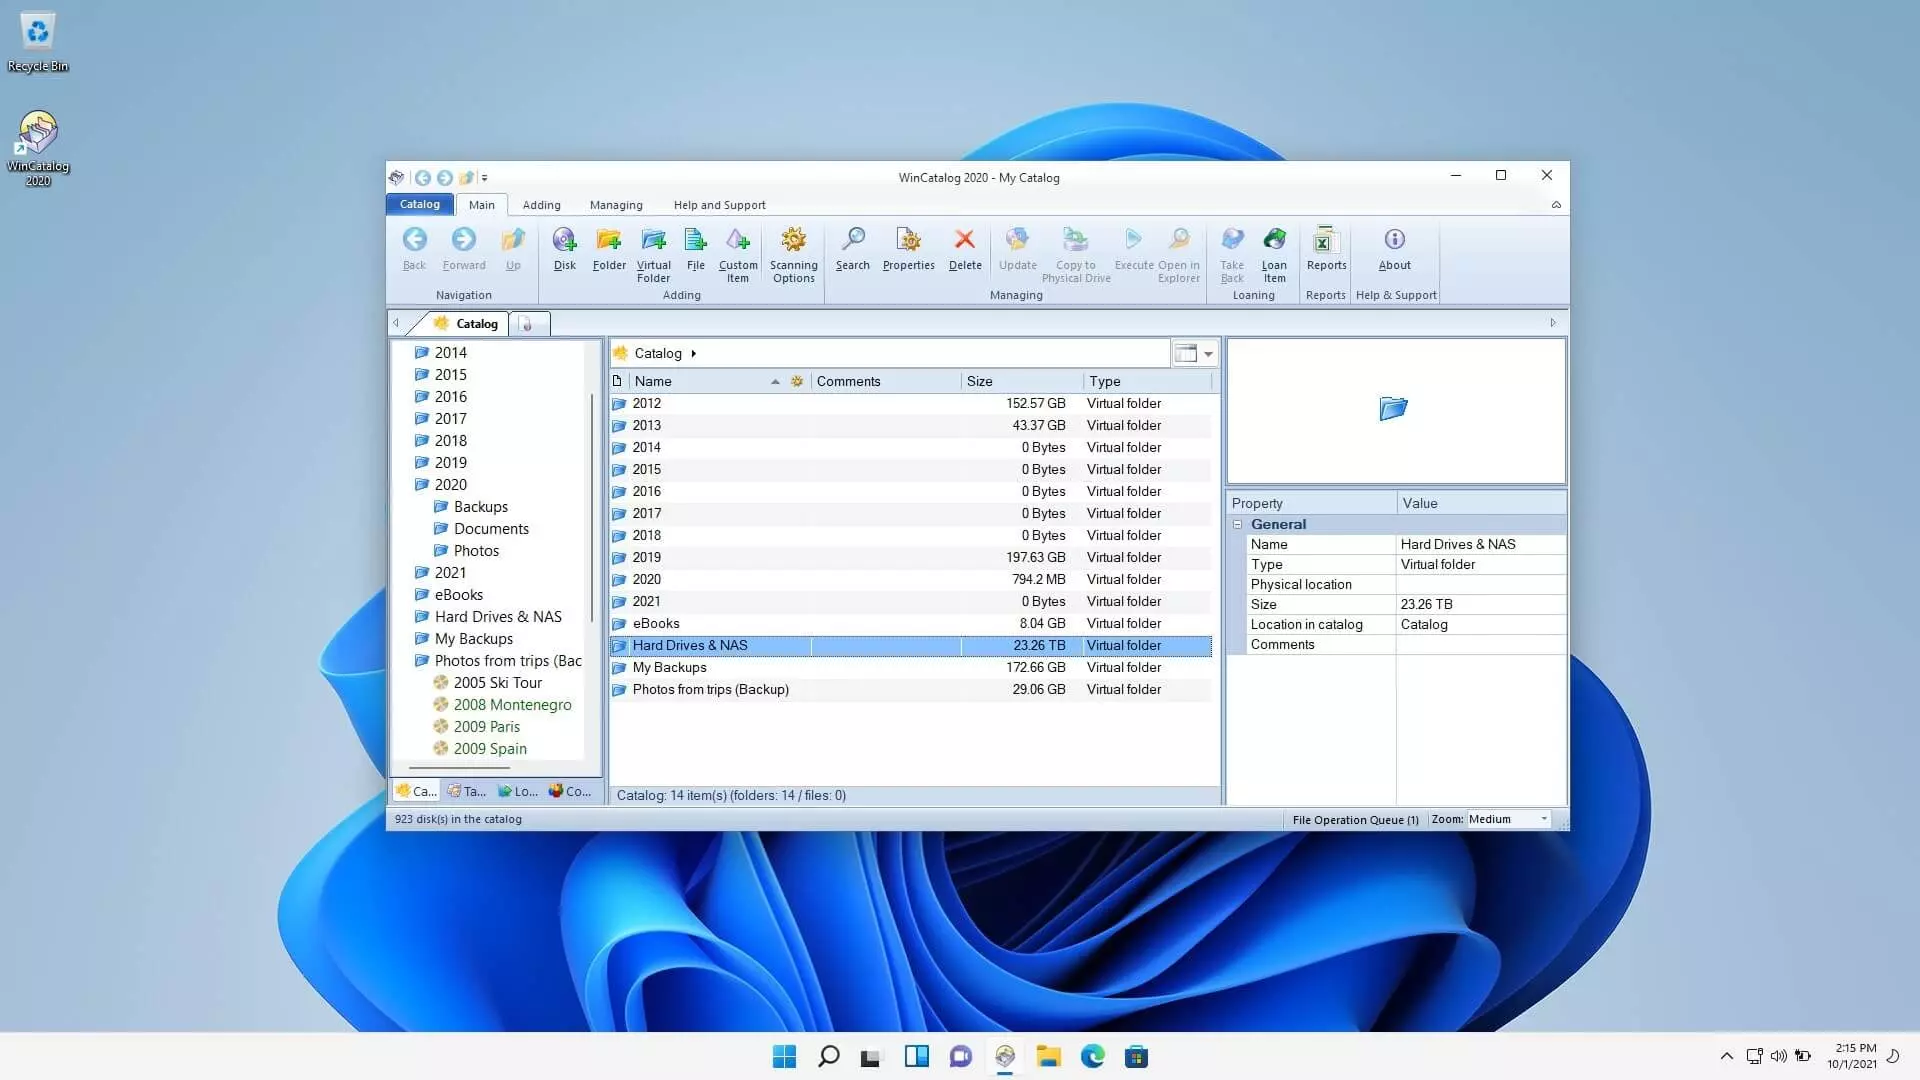Select Photos from trips (Backup) row

[x=910, y=689]
